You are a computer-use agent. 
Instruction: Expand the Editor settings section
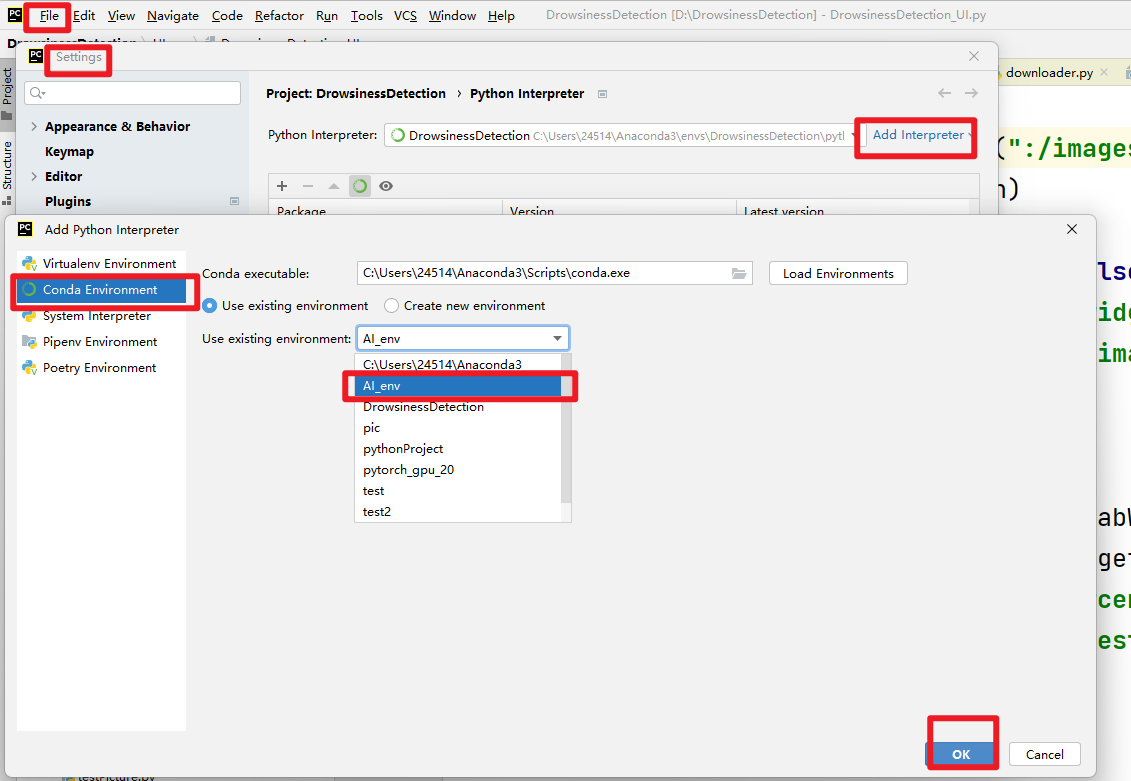34,176
